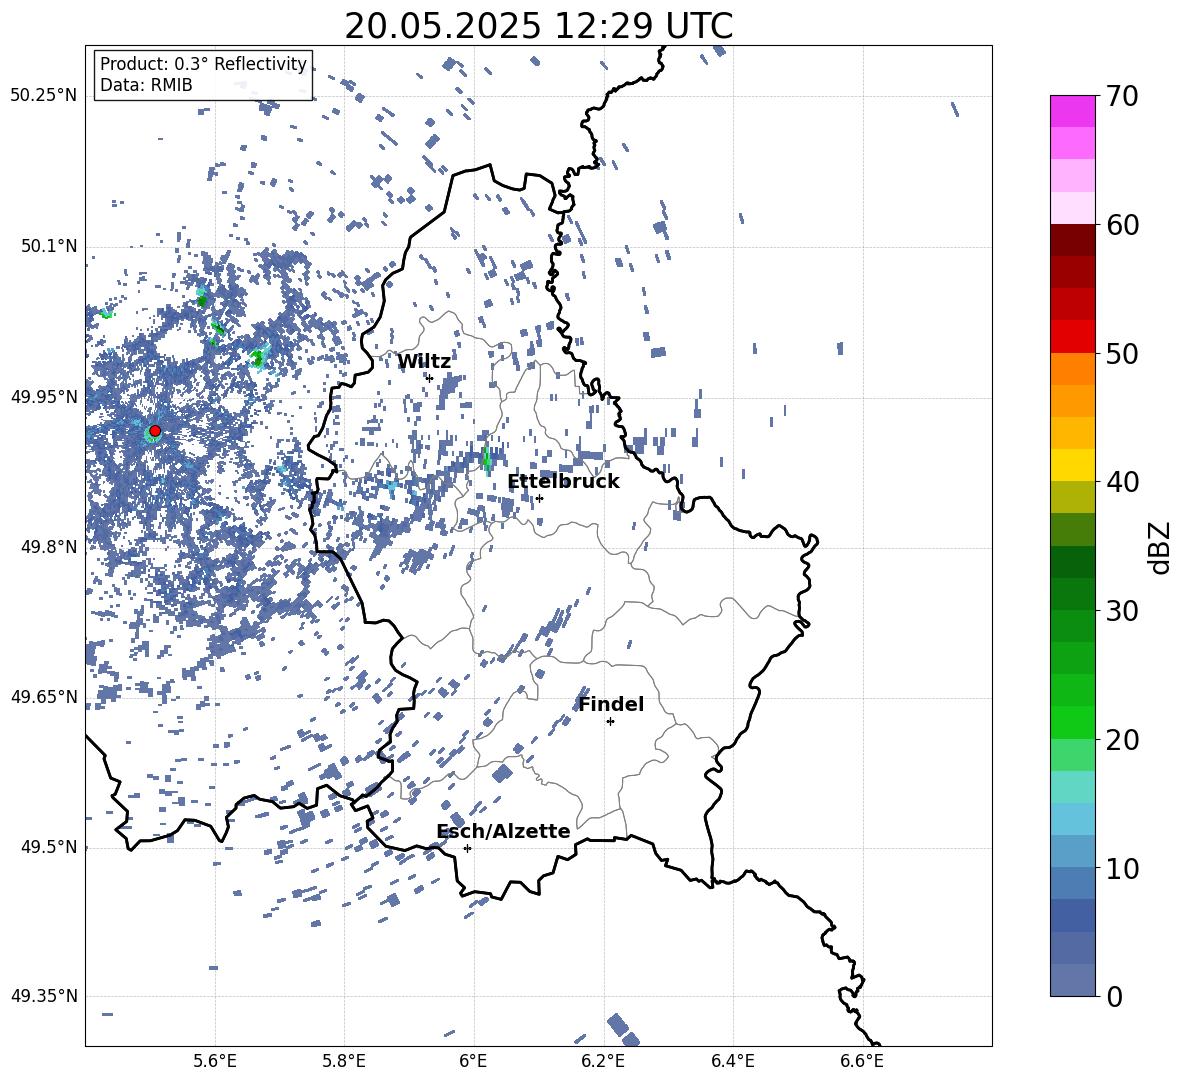Click the Data: RMIB text
The height and width of the screenshot is (1081, 1184).
point(146,85)
